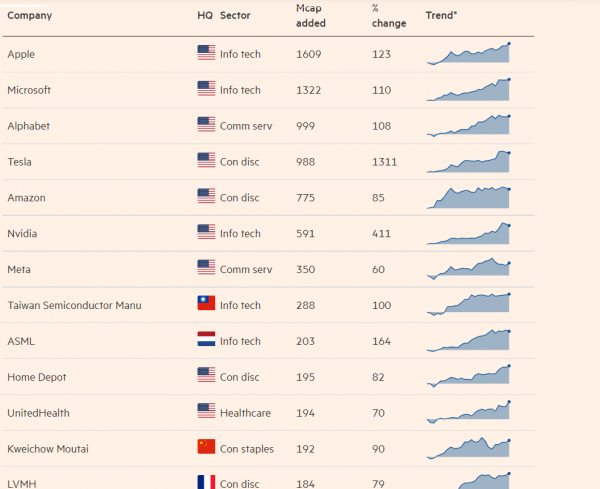Click the US flag in Apple row

pos(206,53)
